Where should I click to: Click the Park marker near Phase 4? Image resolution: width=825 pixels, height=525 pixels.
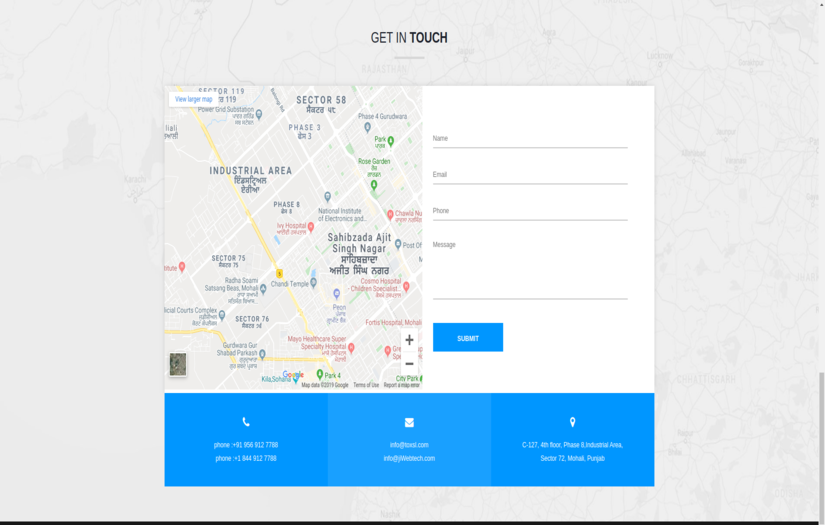tap(390, 141)
